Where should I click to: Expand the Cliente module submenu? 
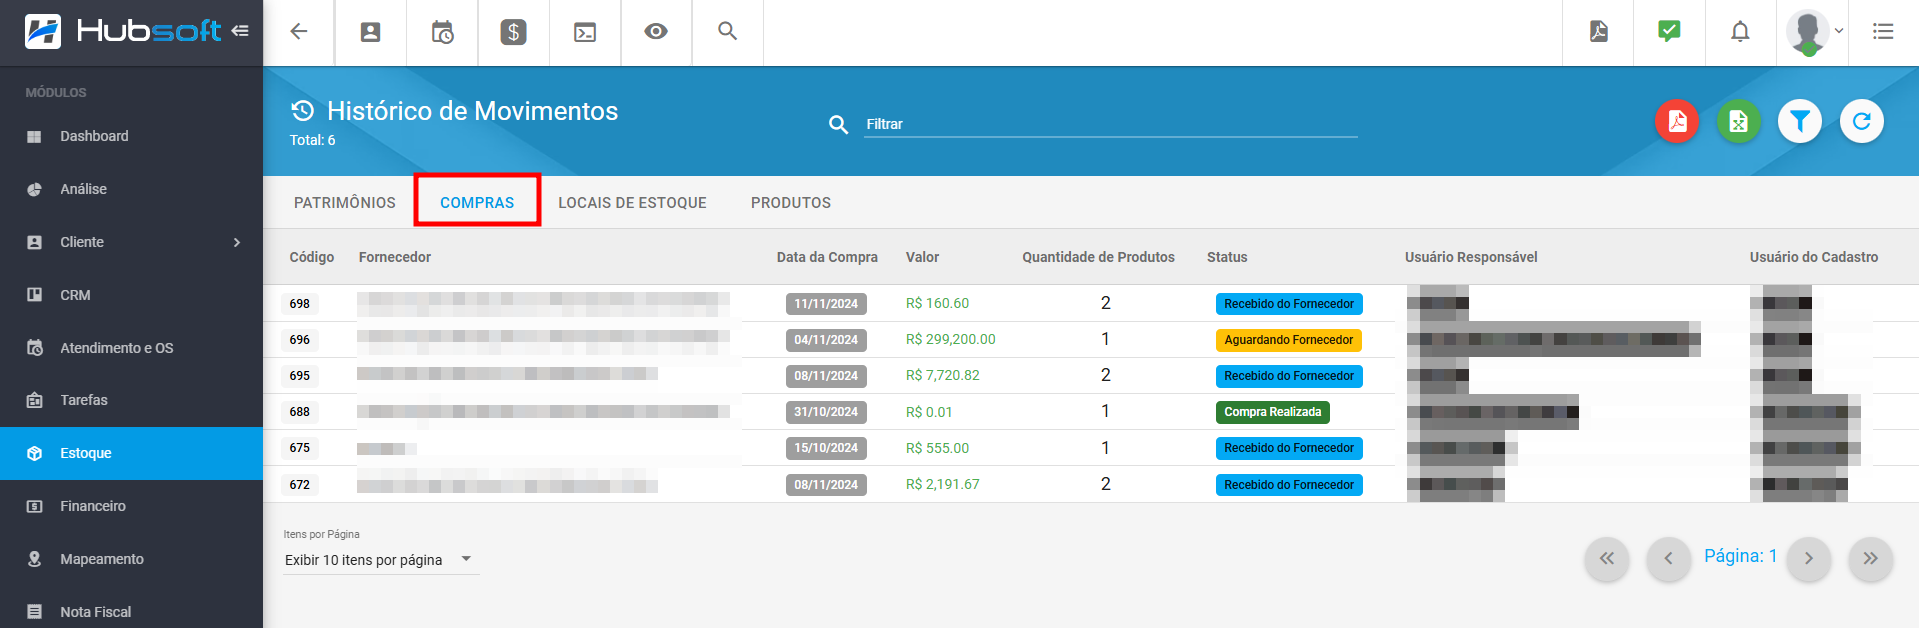point(236,242)
